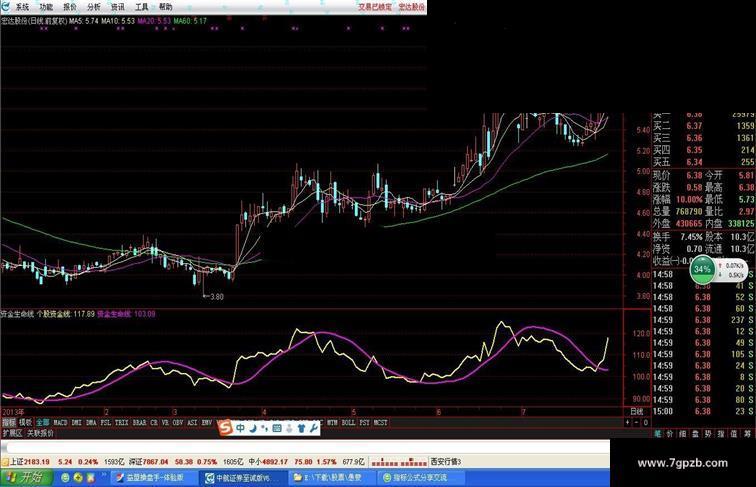Switch indicator to EMV
756x487 pixels.
(207, 422)
